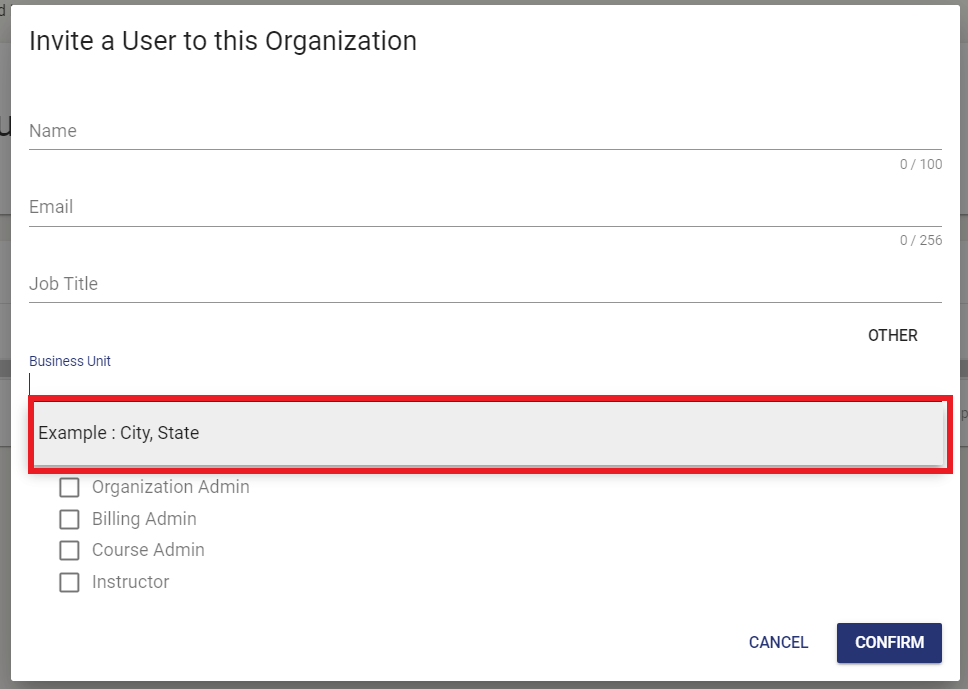Select the Job Title field
This screenshot has width=968, height=689.
(x=485, y=284)
